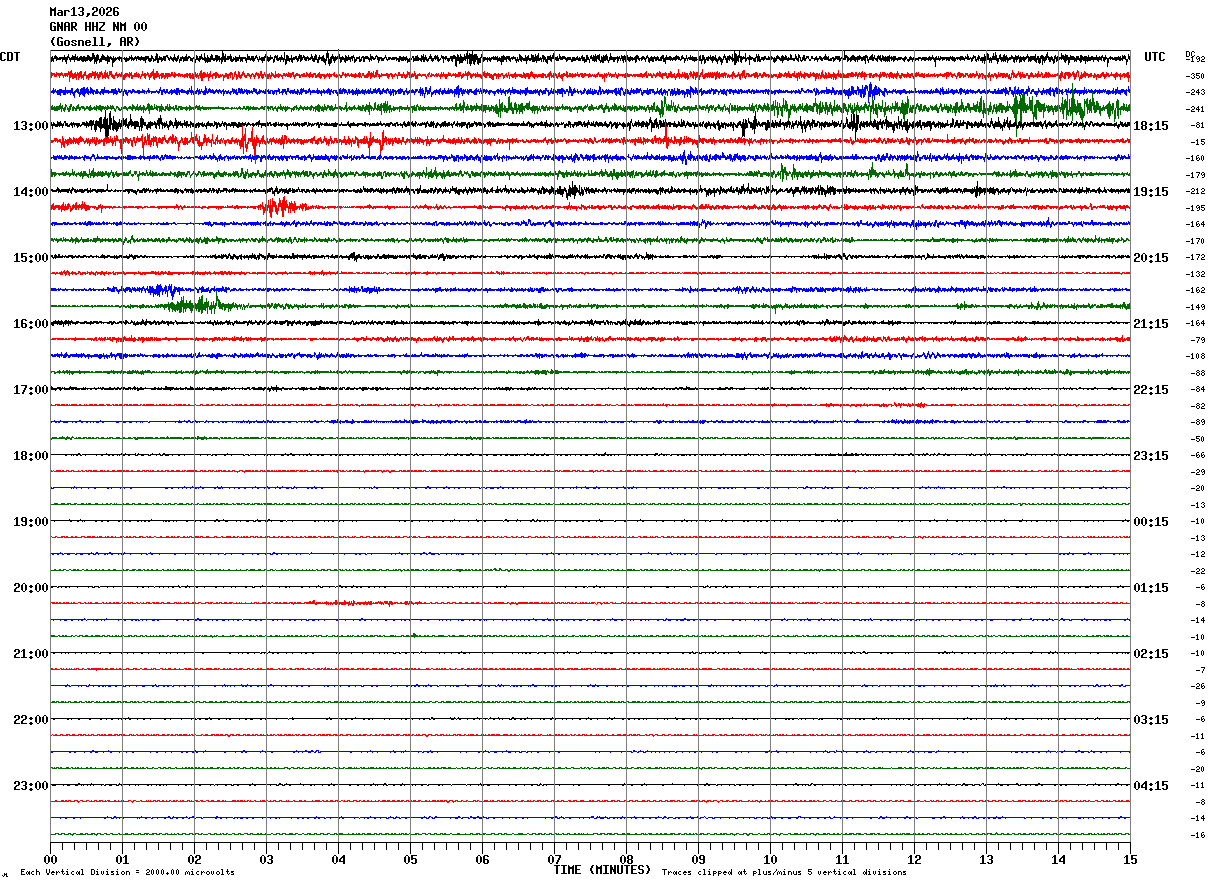
Task: Click the "03:15" UTC time label
Action: [1150, 720]
